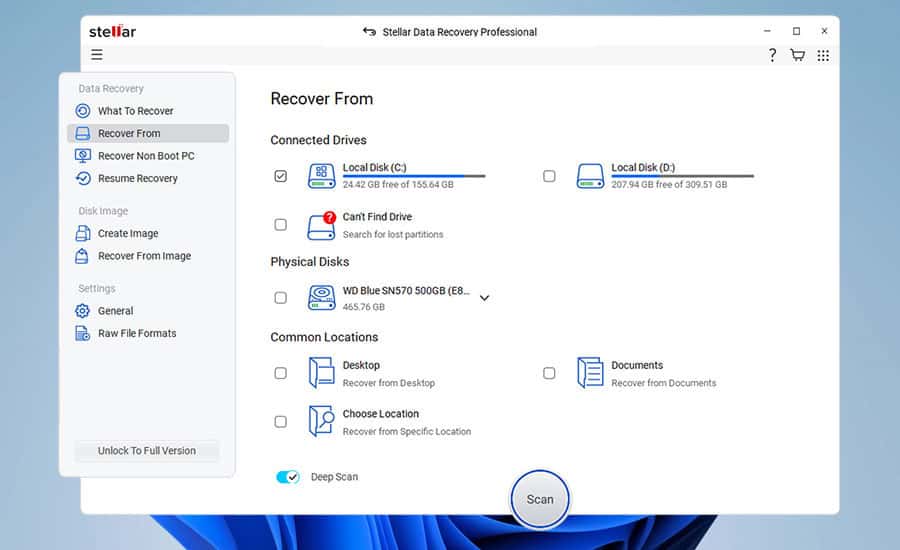Expand the WD Blue SN570 disk chevron
This screenshot has height=550, width=900.
click(484, 298)
